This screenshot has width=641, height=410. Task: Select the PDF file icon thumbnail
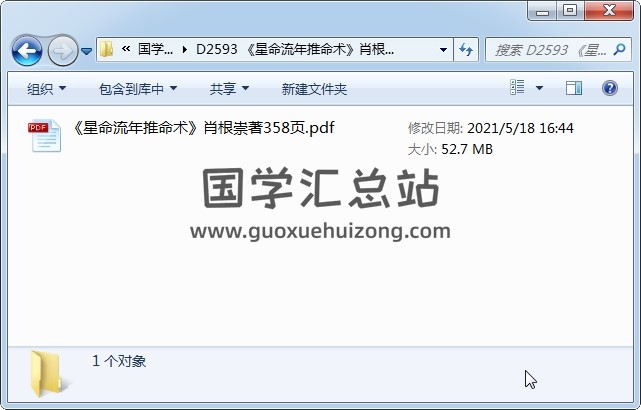(45, 135)
